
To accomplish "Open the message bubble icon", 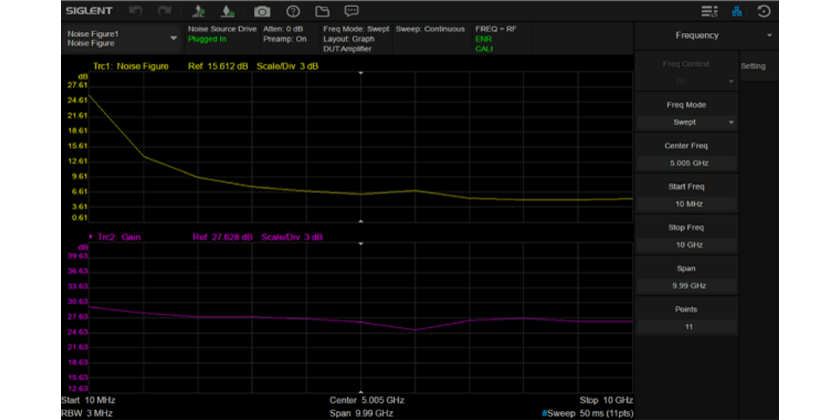I will (x=351, y=11).
